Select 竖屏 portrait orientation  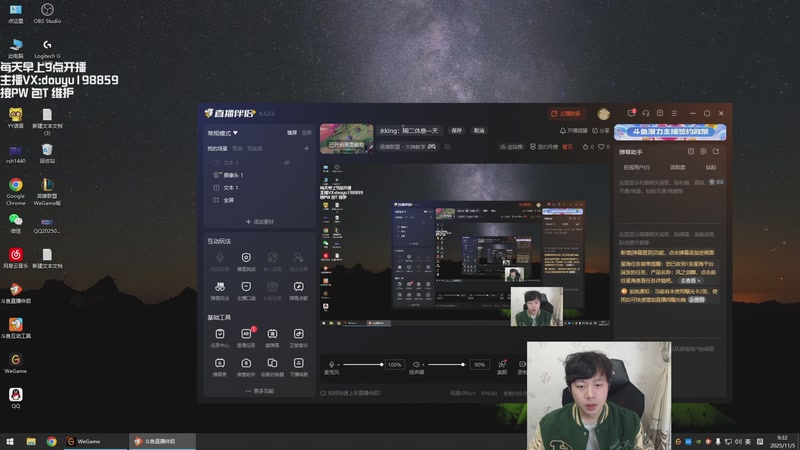[x=306, y=133]
